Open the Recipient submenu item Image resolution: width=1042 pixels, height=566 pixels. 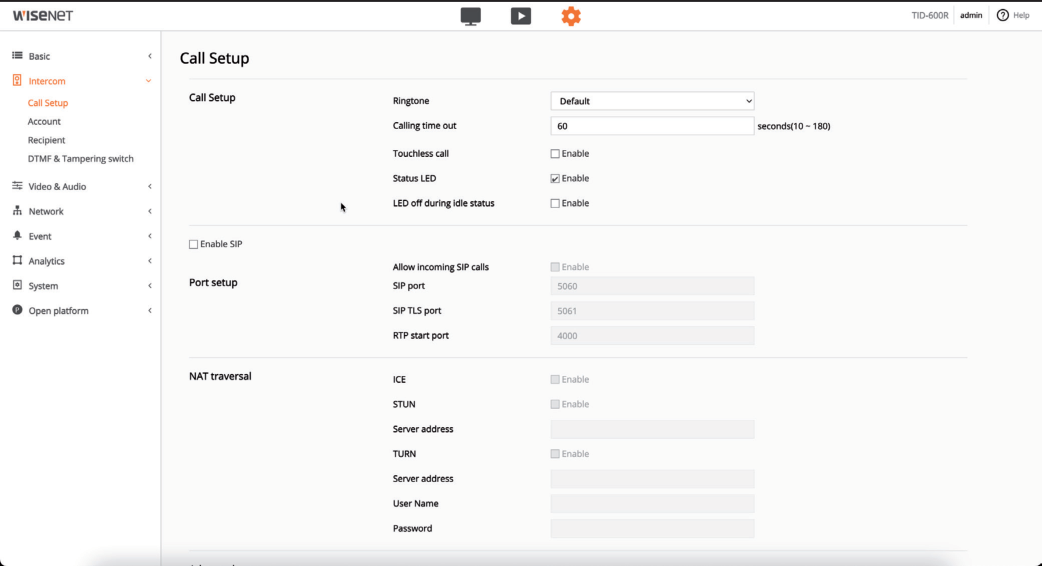[x=47, y=140]
